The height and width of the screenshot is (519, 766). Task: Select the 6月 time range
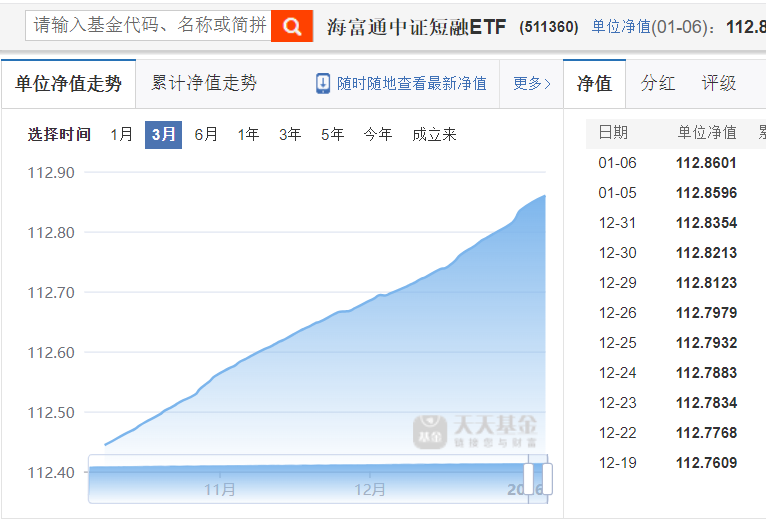click(x=206, y=134)
